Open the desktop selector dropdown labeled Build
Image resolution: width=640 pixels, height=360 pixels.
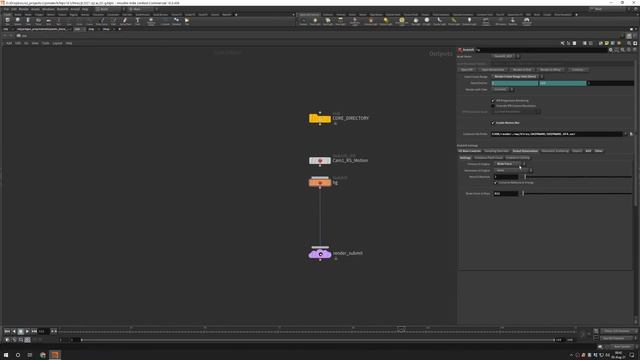[110, 9]
